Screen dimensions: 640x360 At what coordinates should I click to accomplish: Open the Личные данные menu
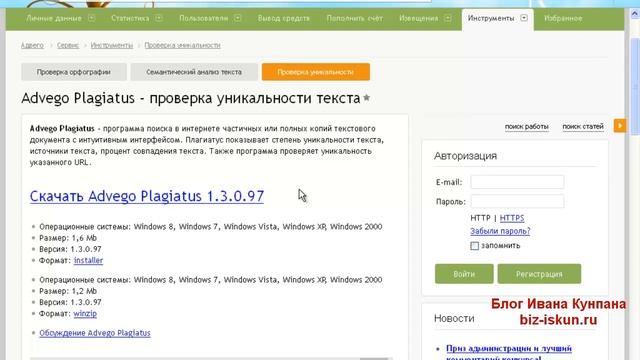[x=53, y=18]
